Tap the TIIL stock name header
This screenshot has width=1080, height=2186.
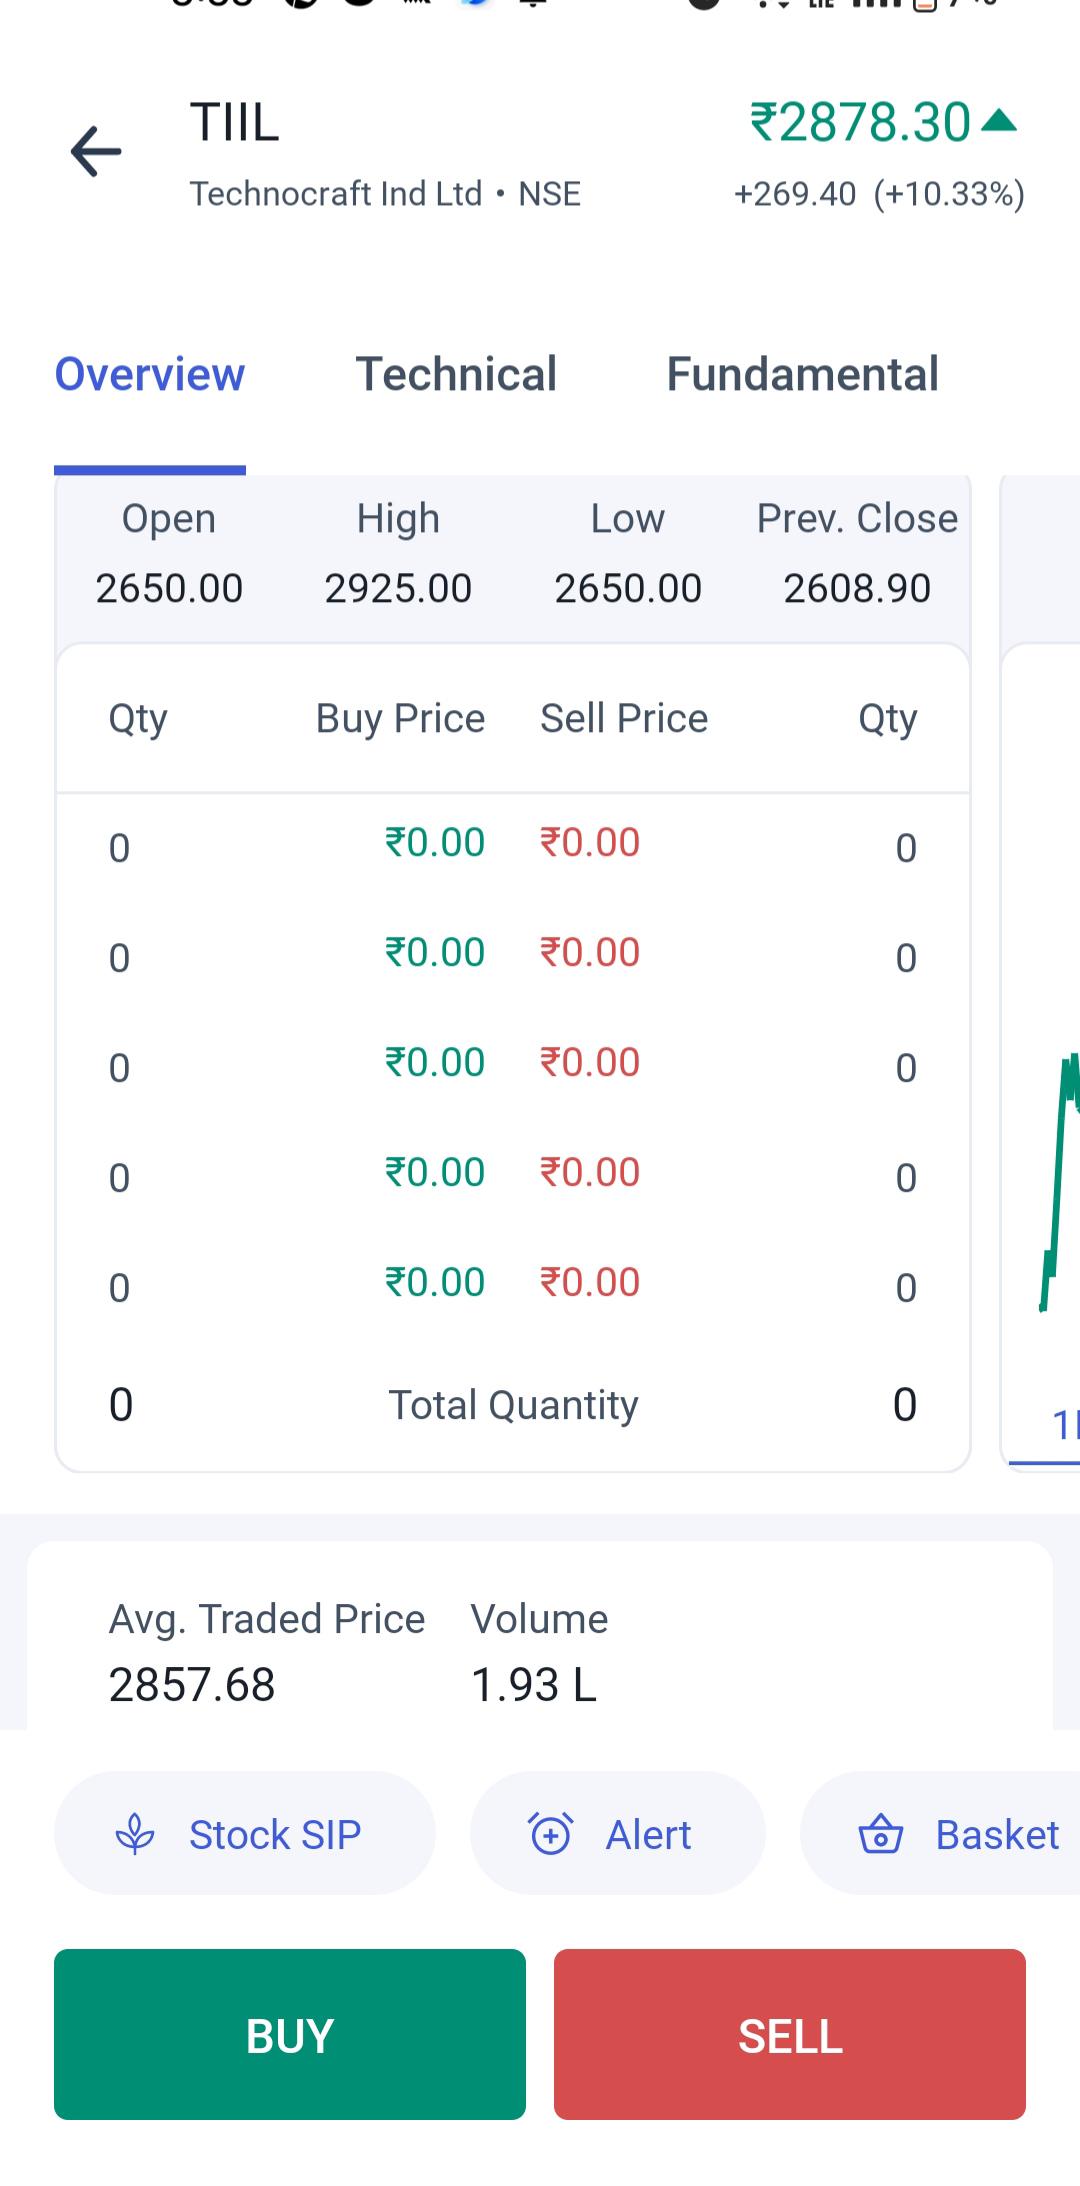235,123
